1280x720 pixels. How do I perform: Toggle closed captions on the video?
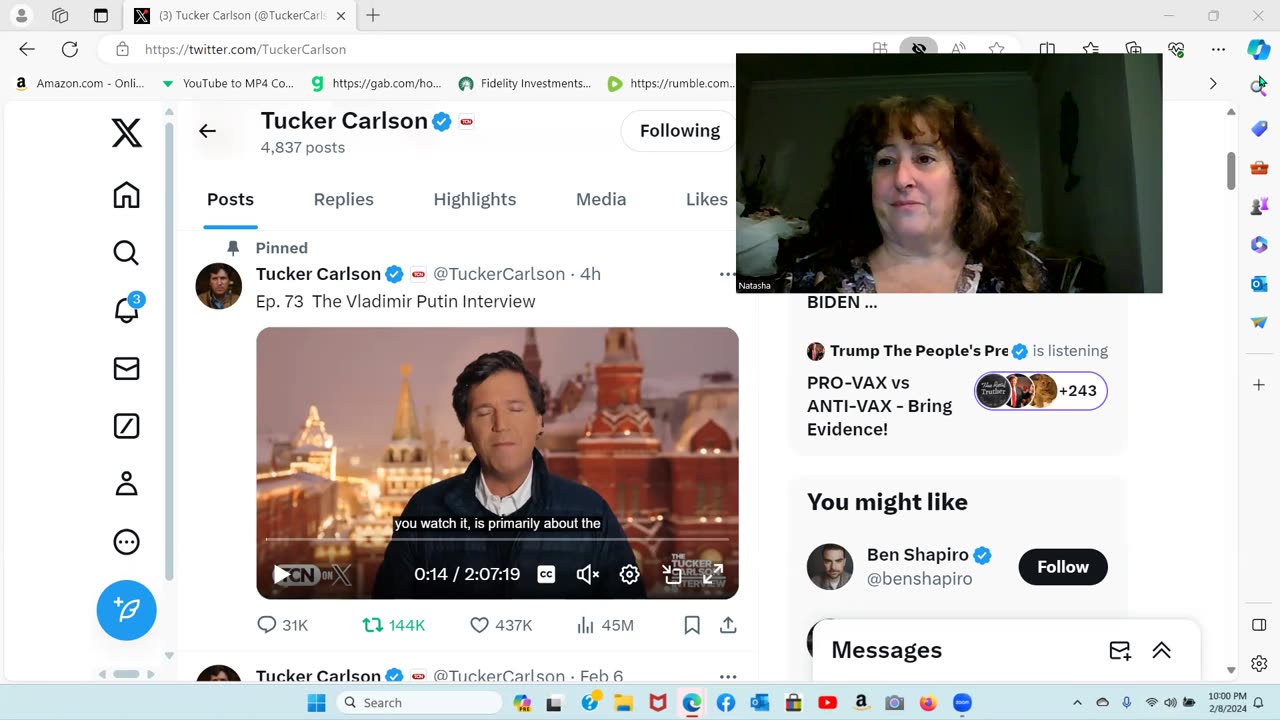546,574
